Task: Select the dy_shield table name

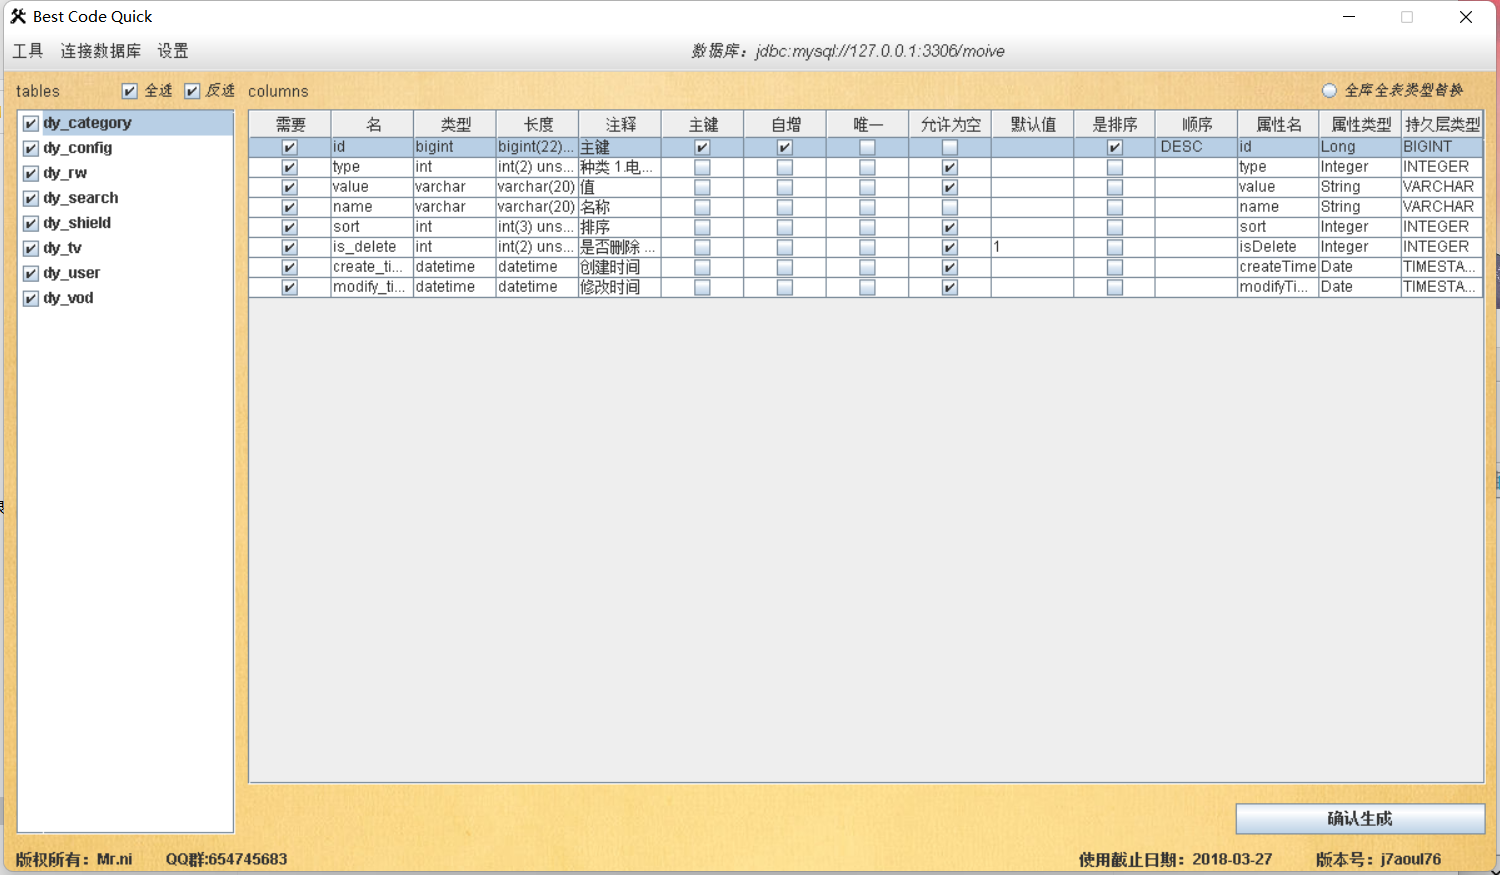Action: coord(77,223)
